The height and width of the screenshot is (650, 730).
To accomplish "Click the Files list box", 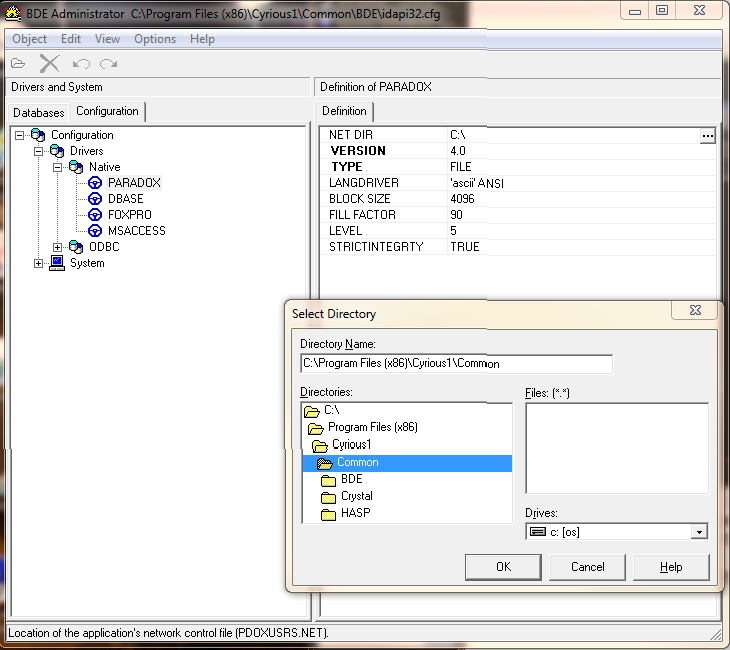I will pyautogui.click(x=617, y=448).
